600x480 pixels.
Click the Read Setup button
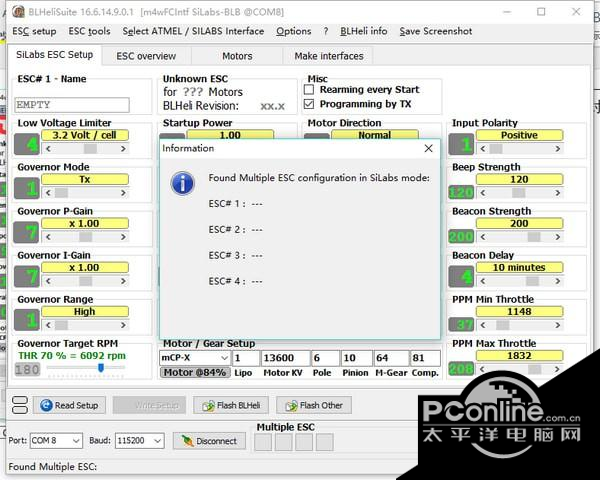point(69,405)
